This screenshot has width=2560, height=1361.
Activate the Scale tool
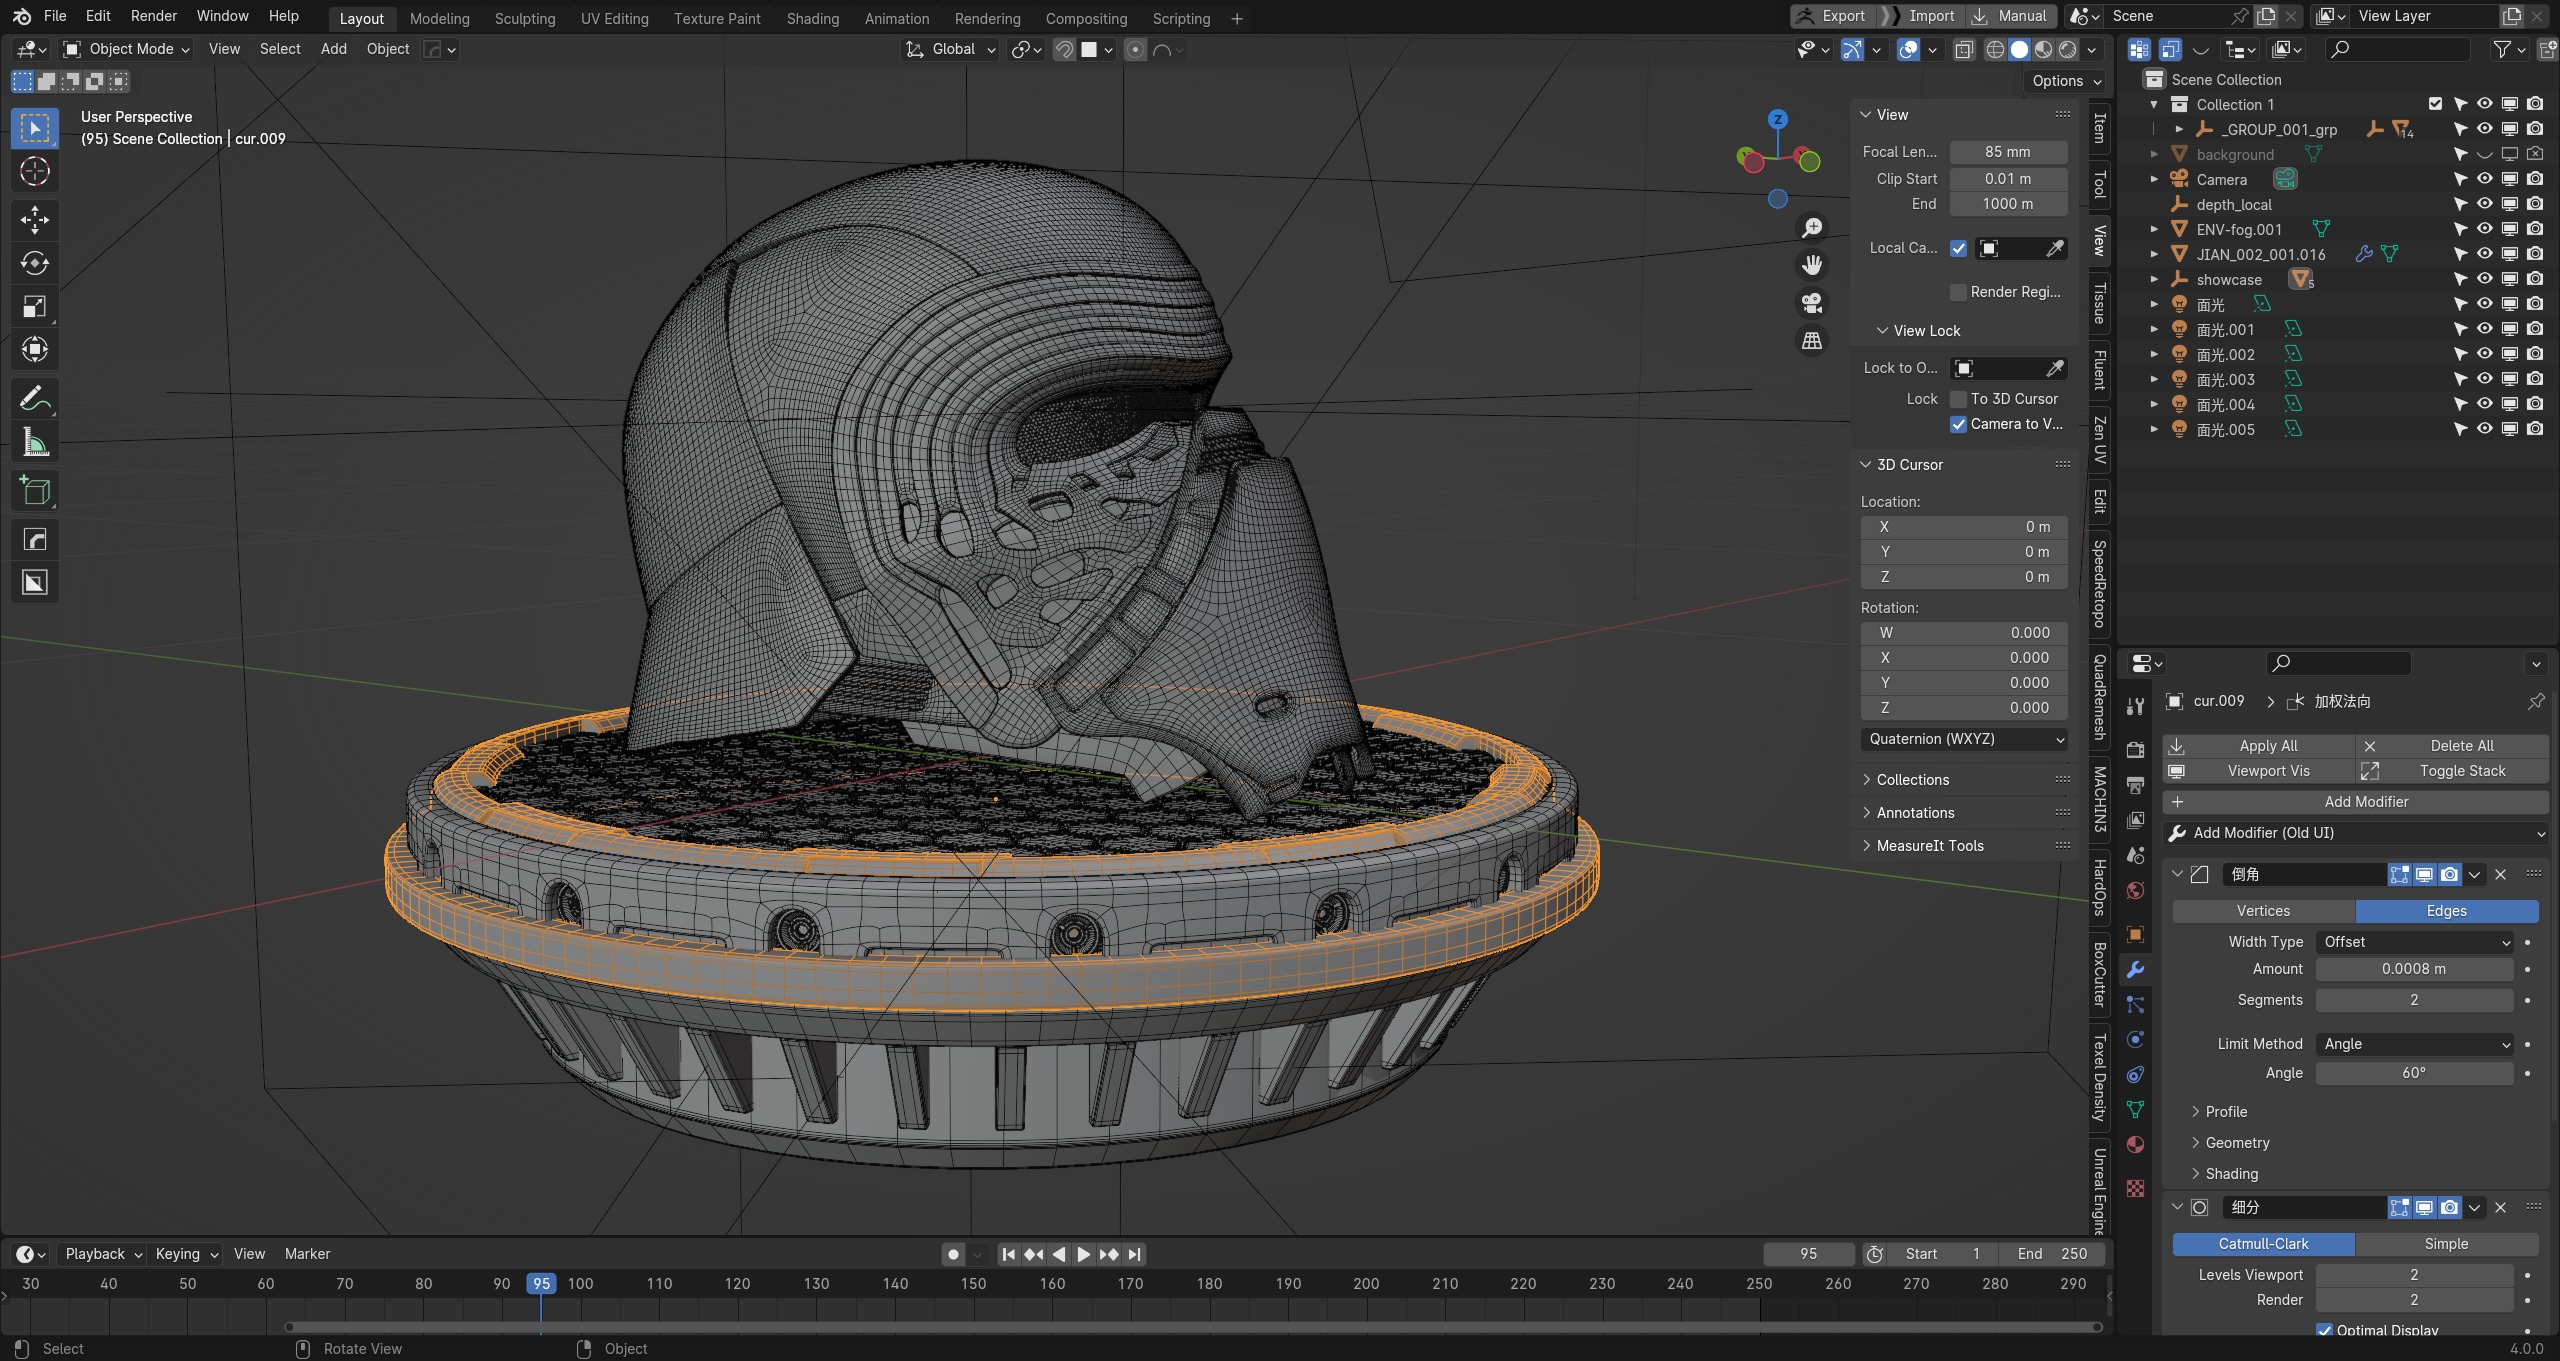click(35, 306)
